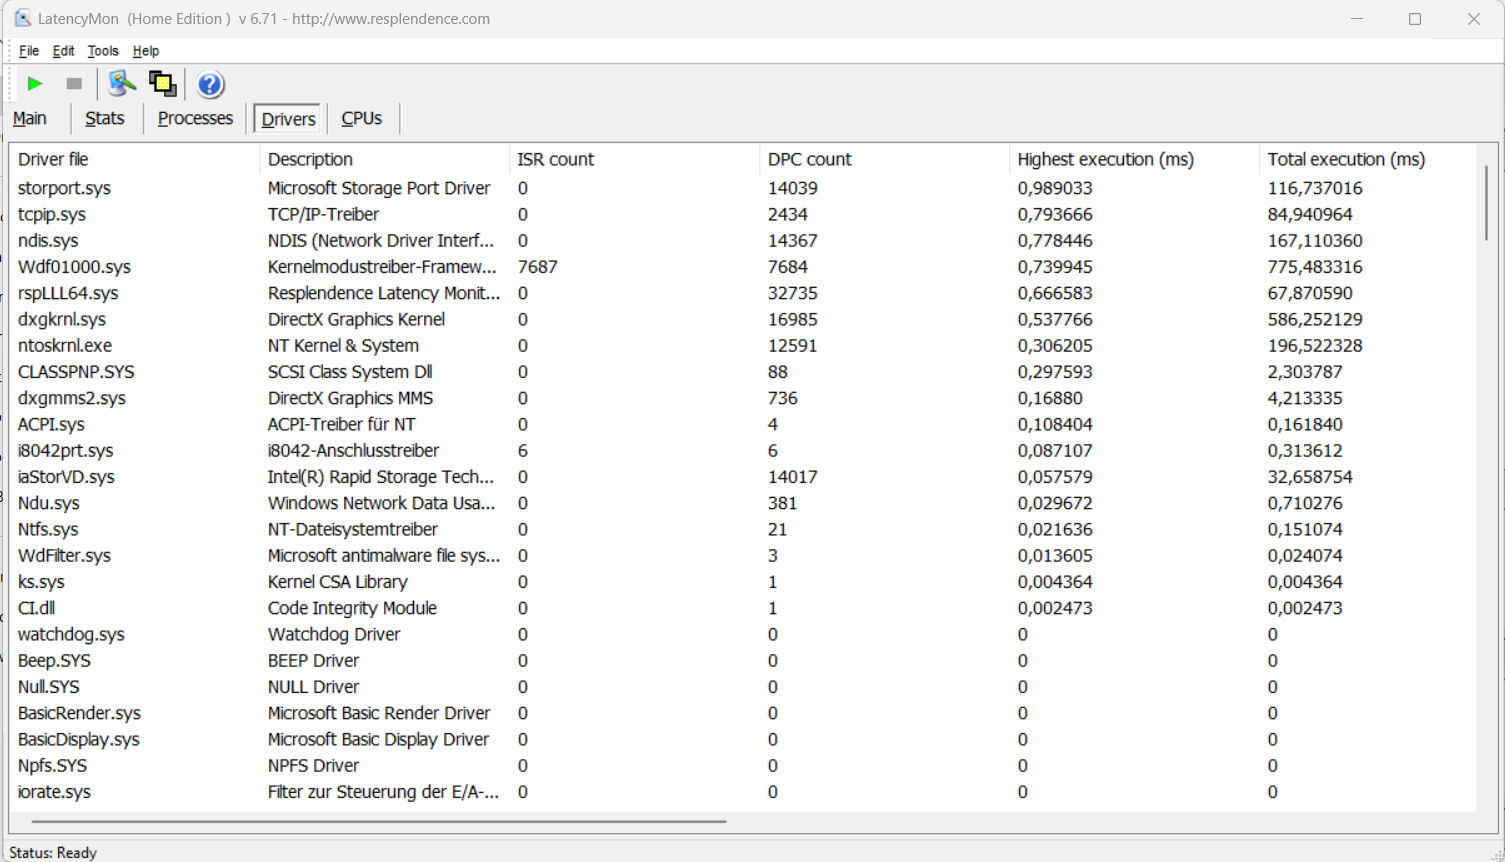This screenshot has width=1505, height=862.
Task: Open the Edit menu
Action: click(x=63, y=51)
